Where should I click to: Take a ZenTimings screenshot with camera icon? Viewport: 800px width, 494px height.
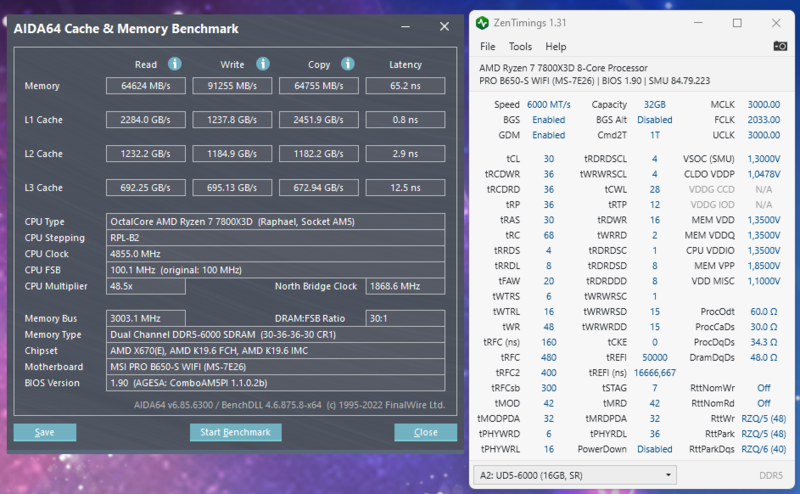coord(780,46)
